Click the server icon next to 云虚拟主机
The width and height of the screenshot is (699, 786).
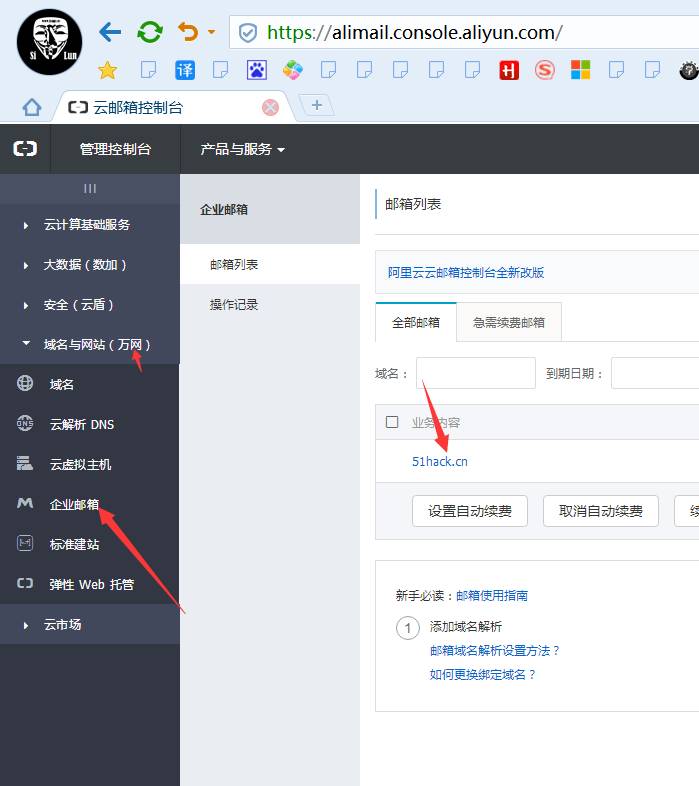tap(25, 464)
